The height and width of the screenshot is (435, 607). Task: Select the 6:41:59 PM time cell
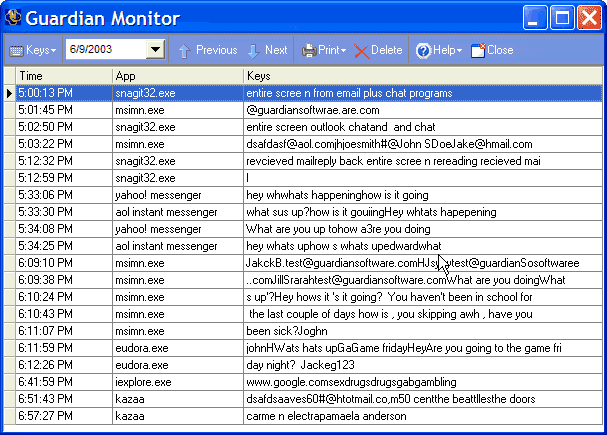64,382
